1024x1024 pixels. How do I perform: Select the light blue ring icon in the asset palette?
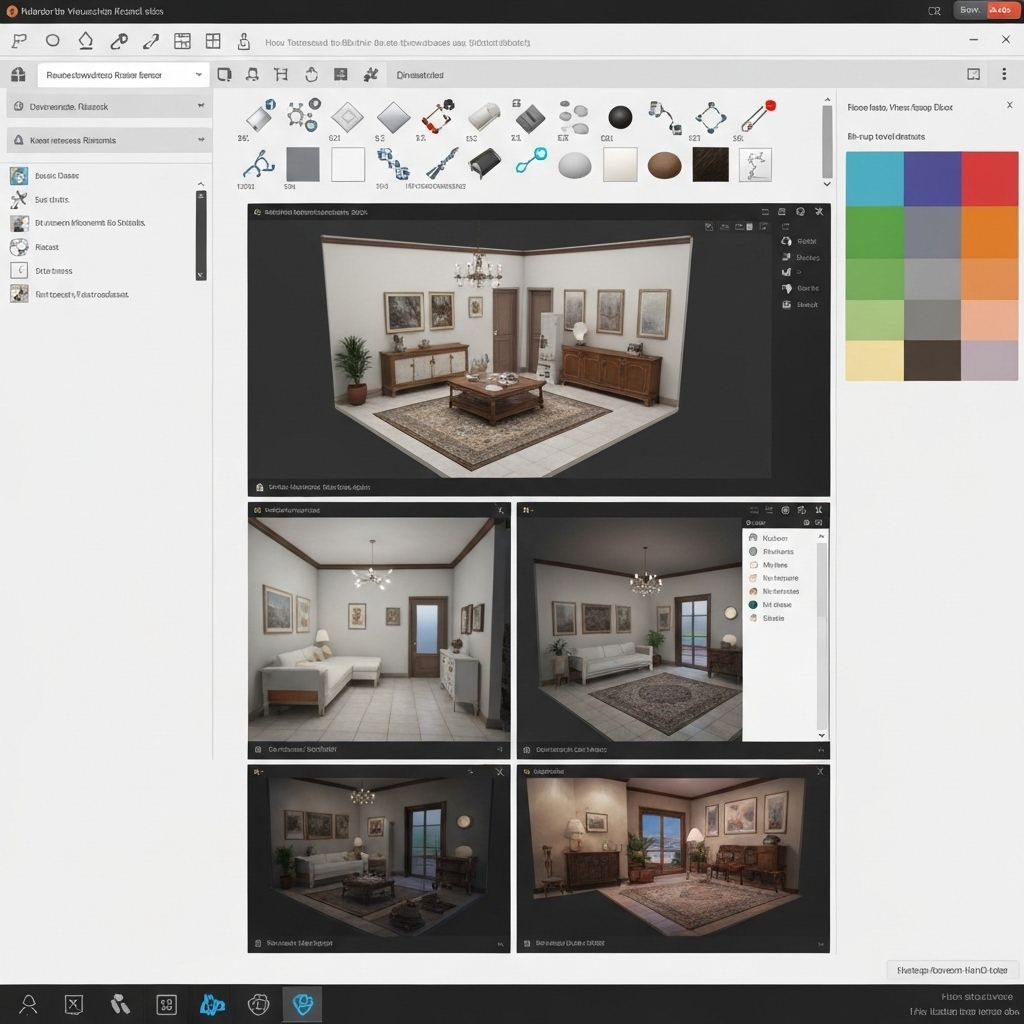tap(531, 160)
